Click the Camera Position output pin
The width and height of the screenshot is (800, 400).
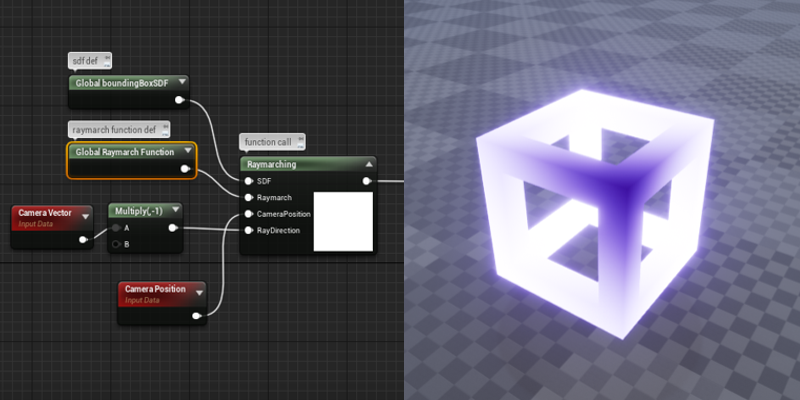point(197,316)
